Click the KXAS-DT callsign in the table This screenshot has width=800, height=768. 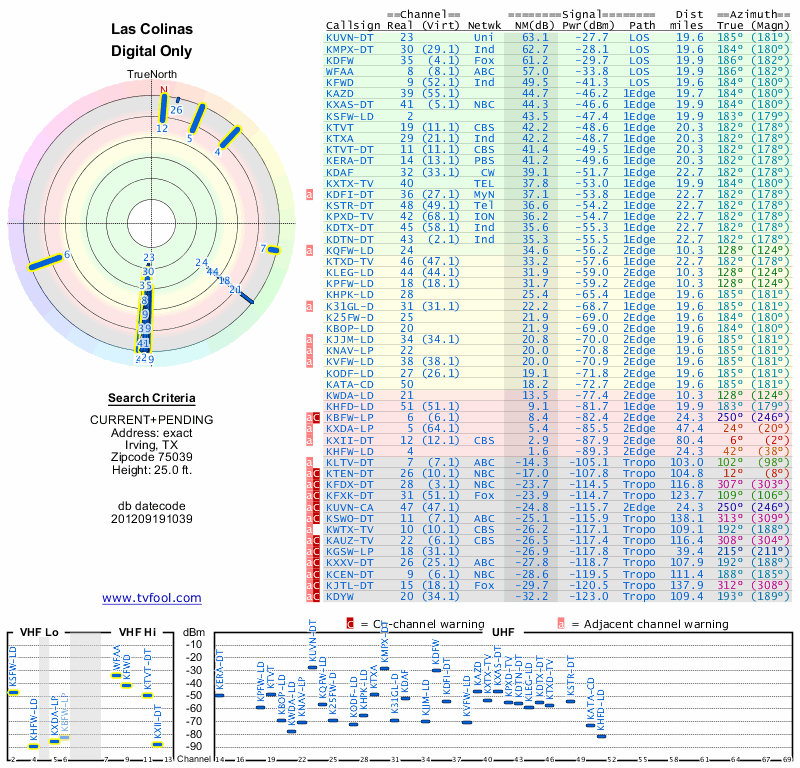tap(349, 105)
